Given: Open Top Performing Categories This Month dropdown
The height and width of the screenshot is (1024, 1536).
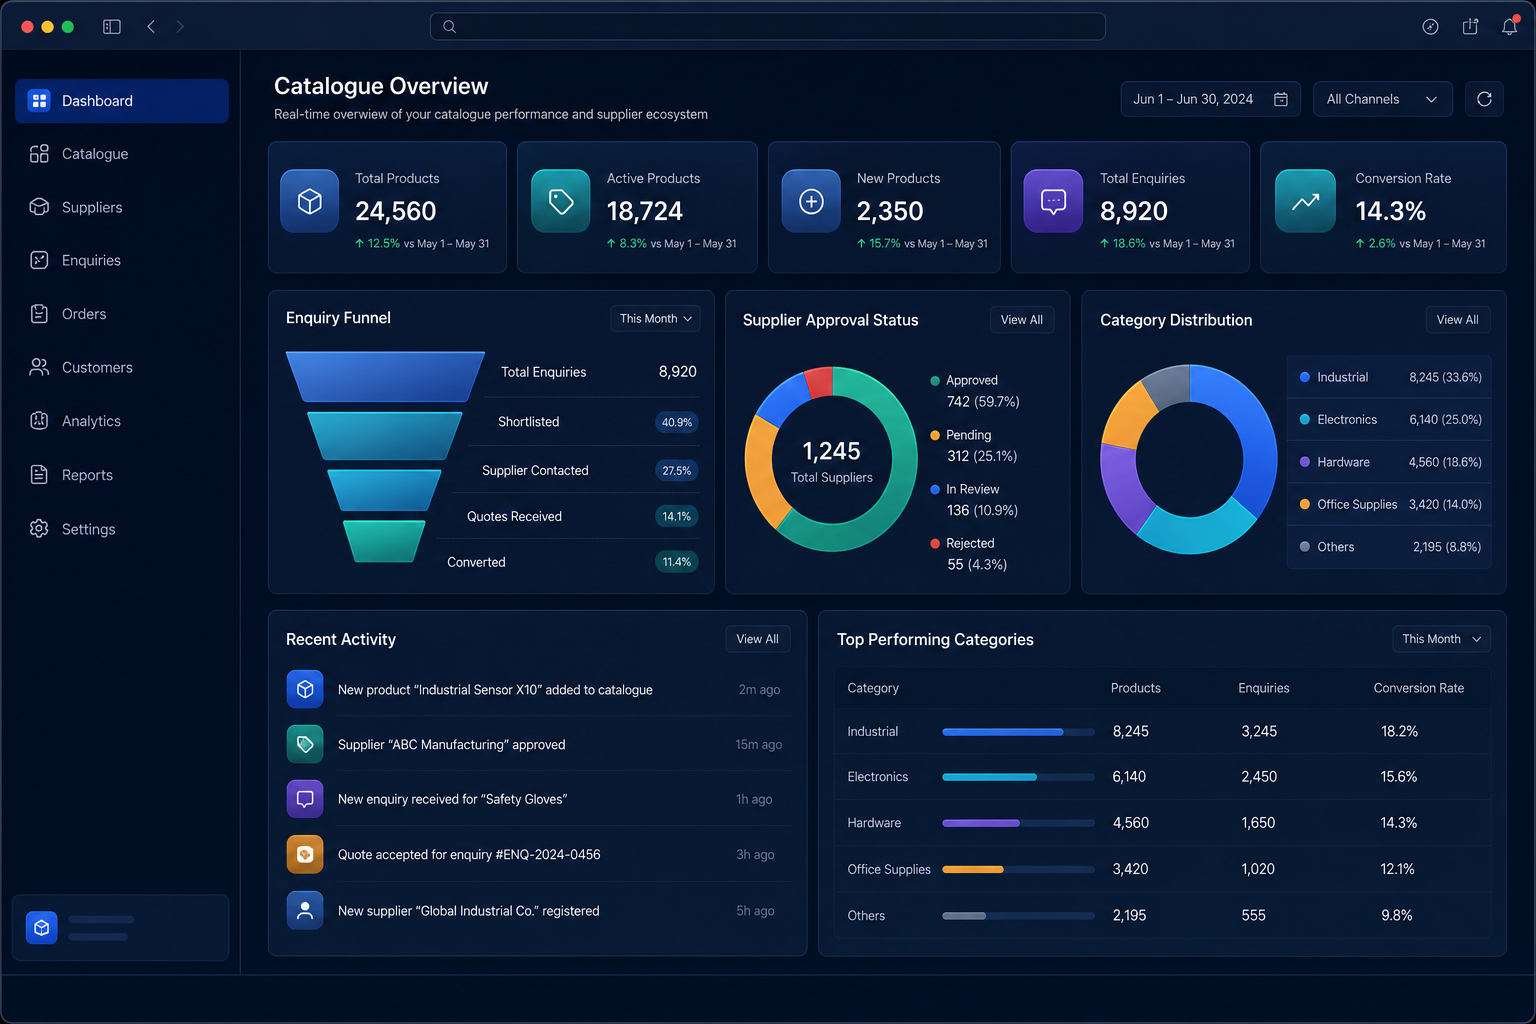Looking at the screenshot, I should pyautogui.click(x=1441, y=639).
